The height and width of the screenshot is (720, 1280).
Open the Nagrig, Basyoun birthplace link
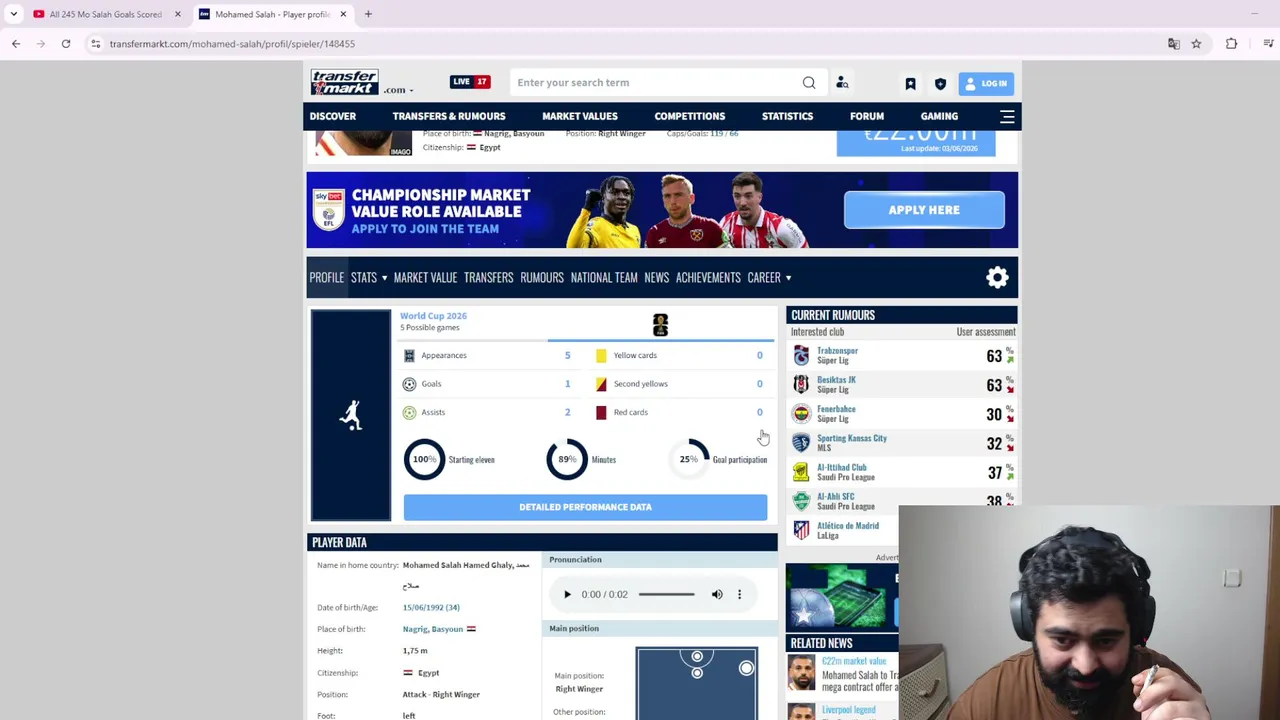tap(433, 629)
